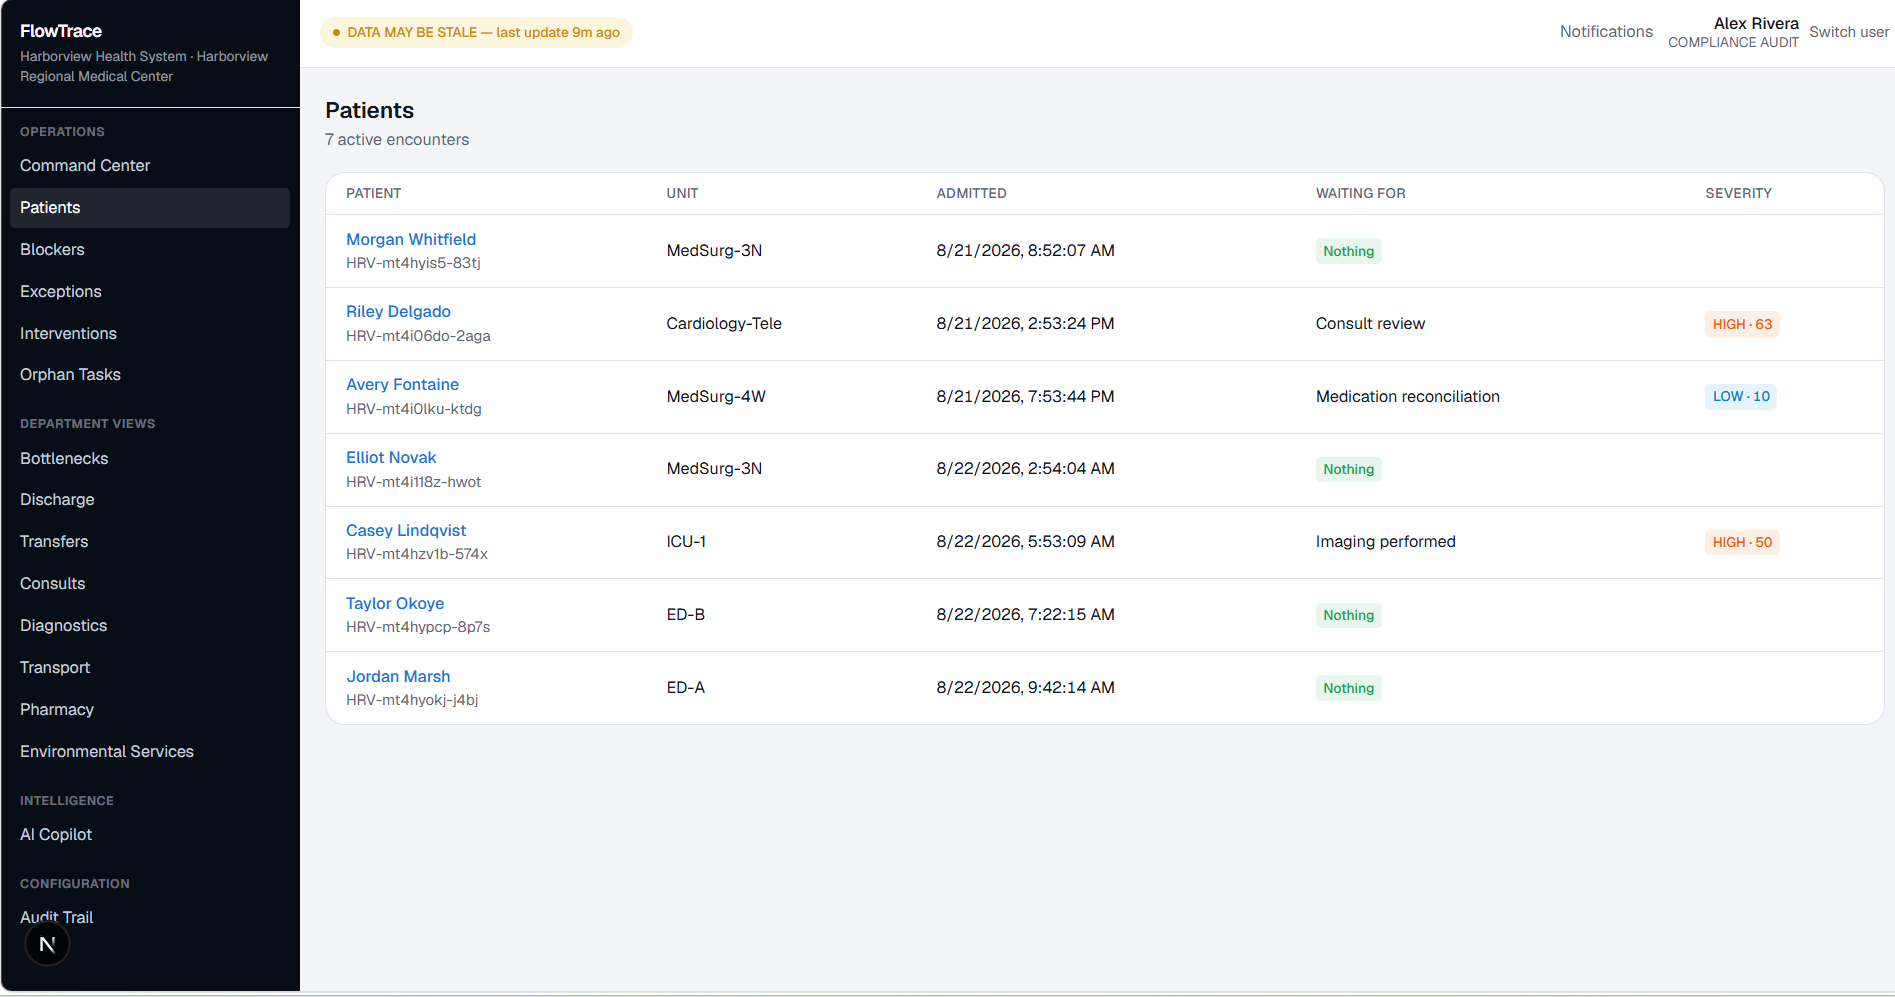Click the ADMITTED column header
The width and height of the screenshot is (1895, 997).
[x=971, y=194]
